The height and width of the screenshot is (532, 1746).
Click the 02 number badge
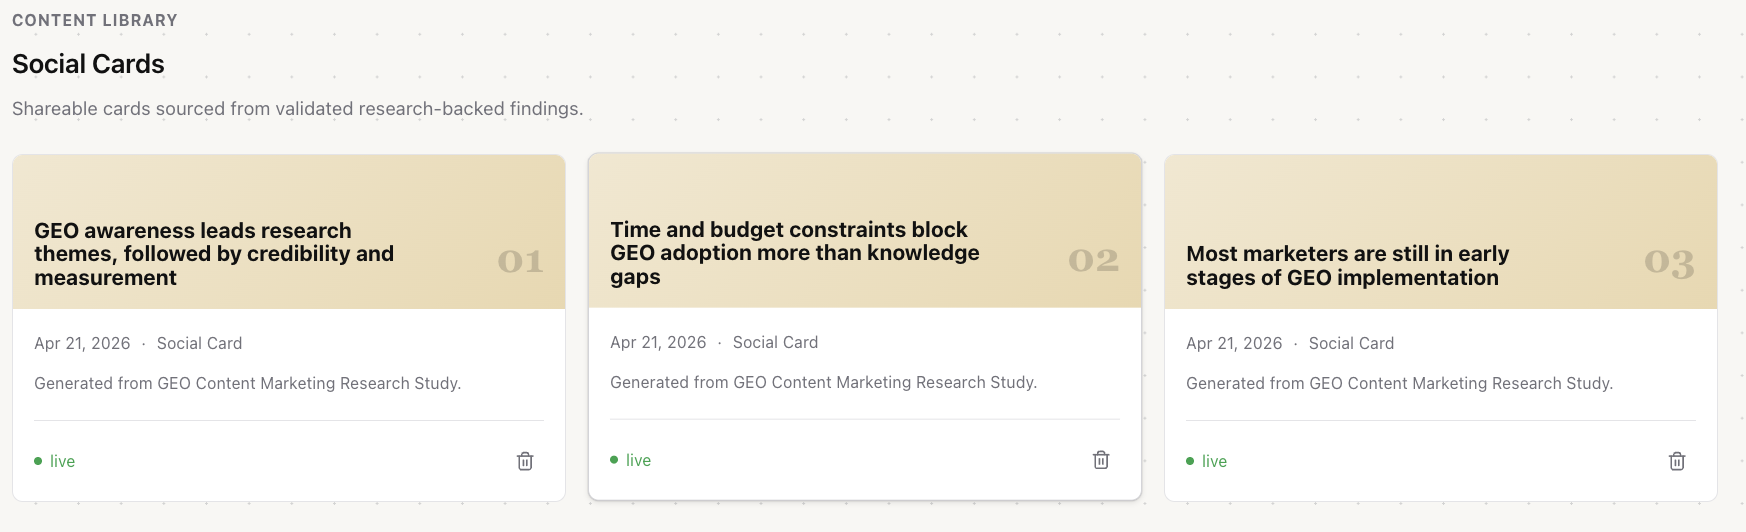(1093, 261)
